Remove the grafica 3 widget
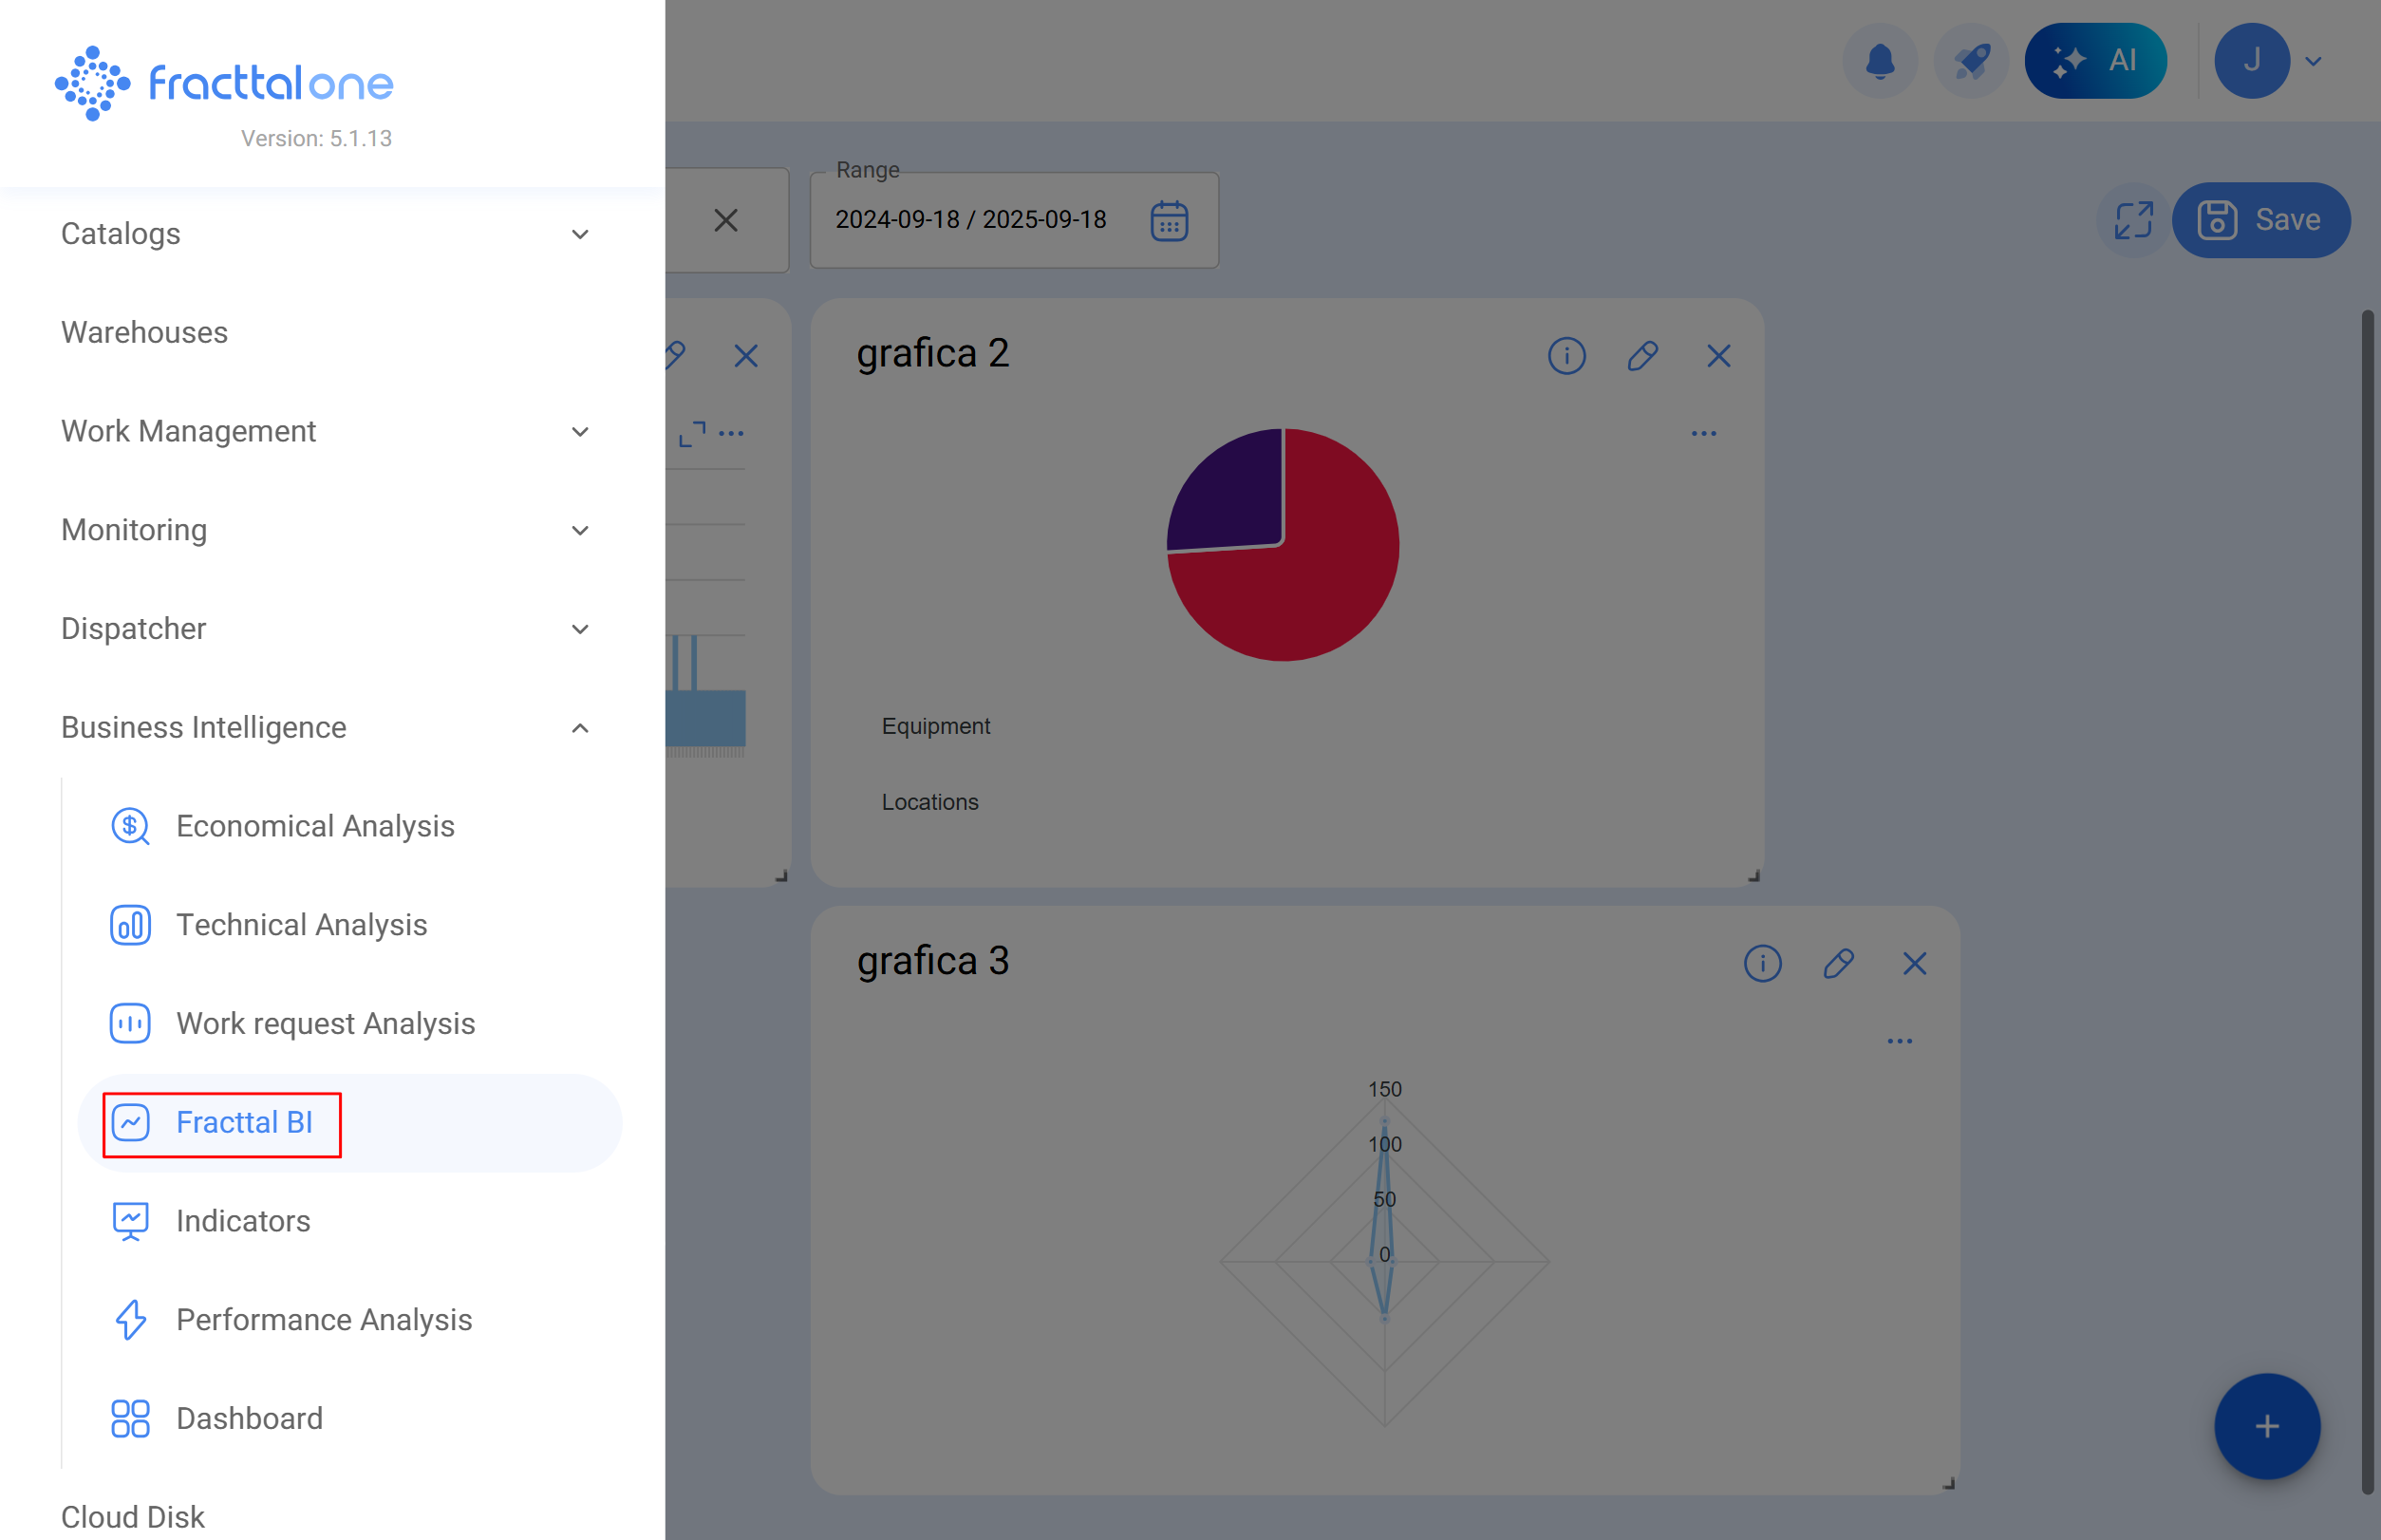The image size is (2381, 1540). 1914,964
